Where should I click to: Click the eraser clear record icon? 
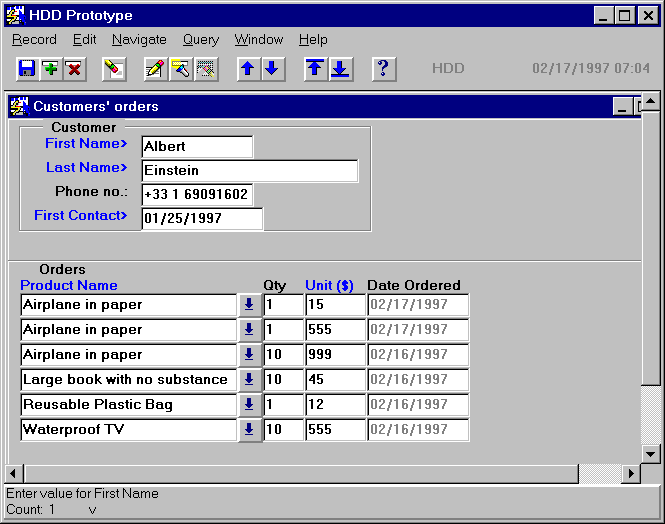click(114, 69)
